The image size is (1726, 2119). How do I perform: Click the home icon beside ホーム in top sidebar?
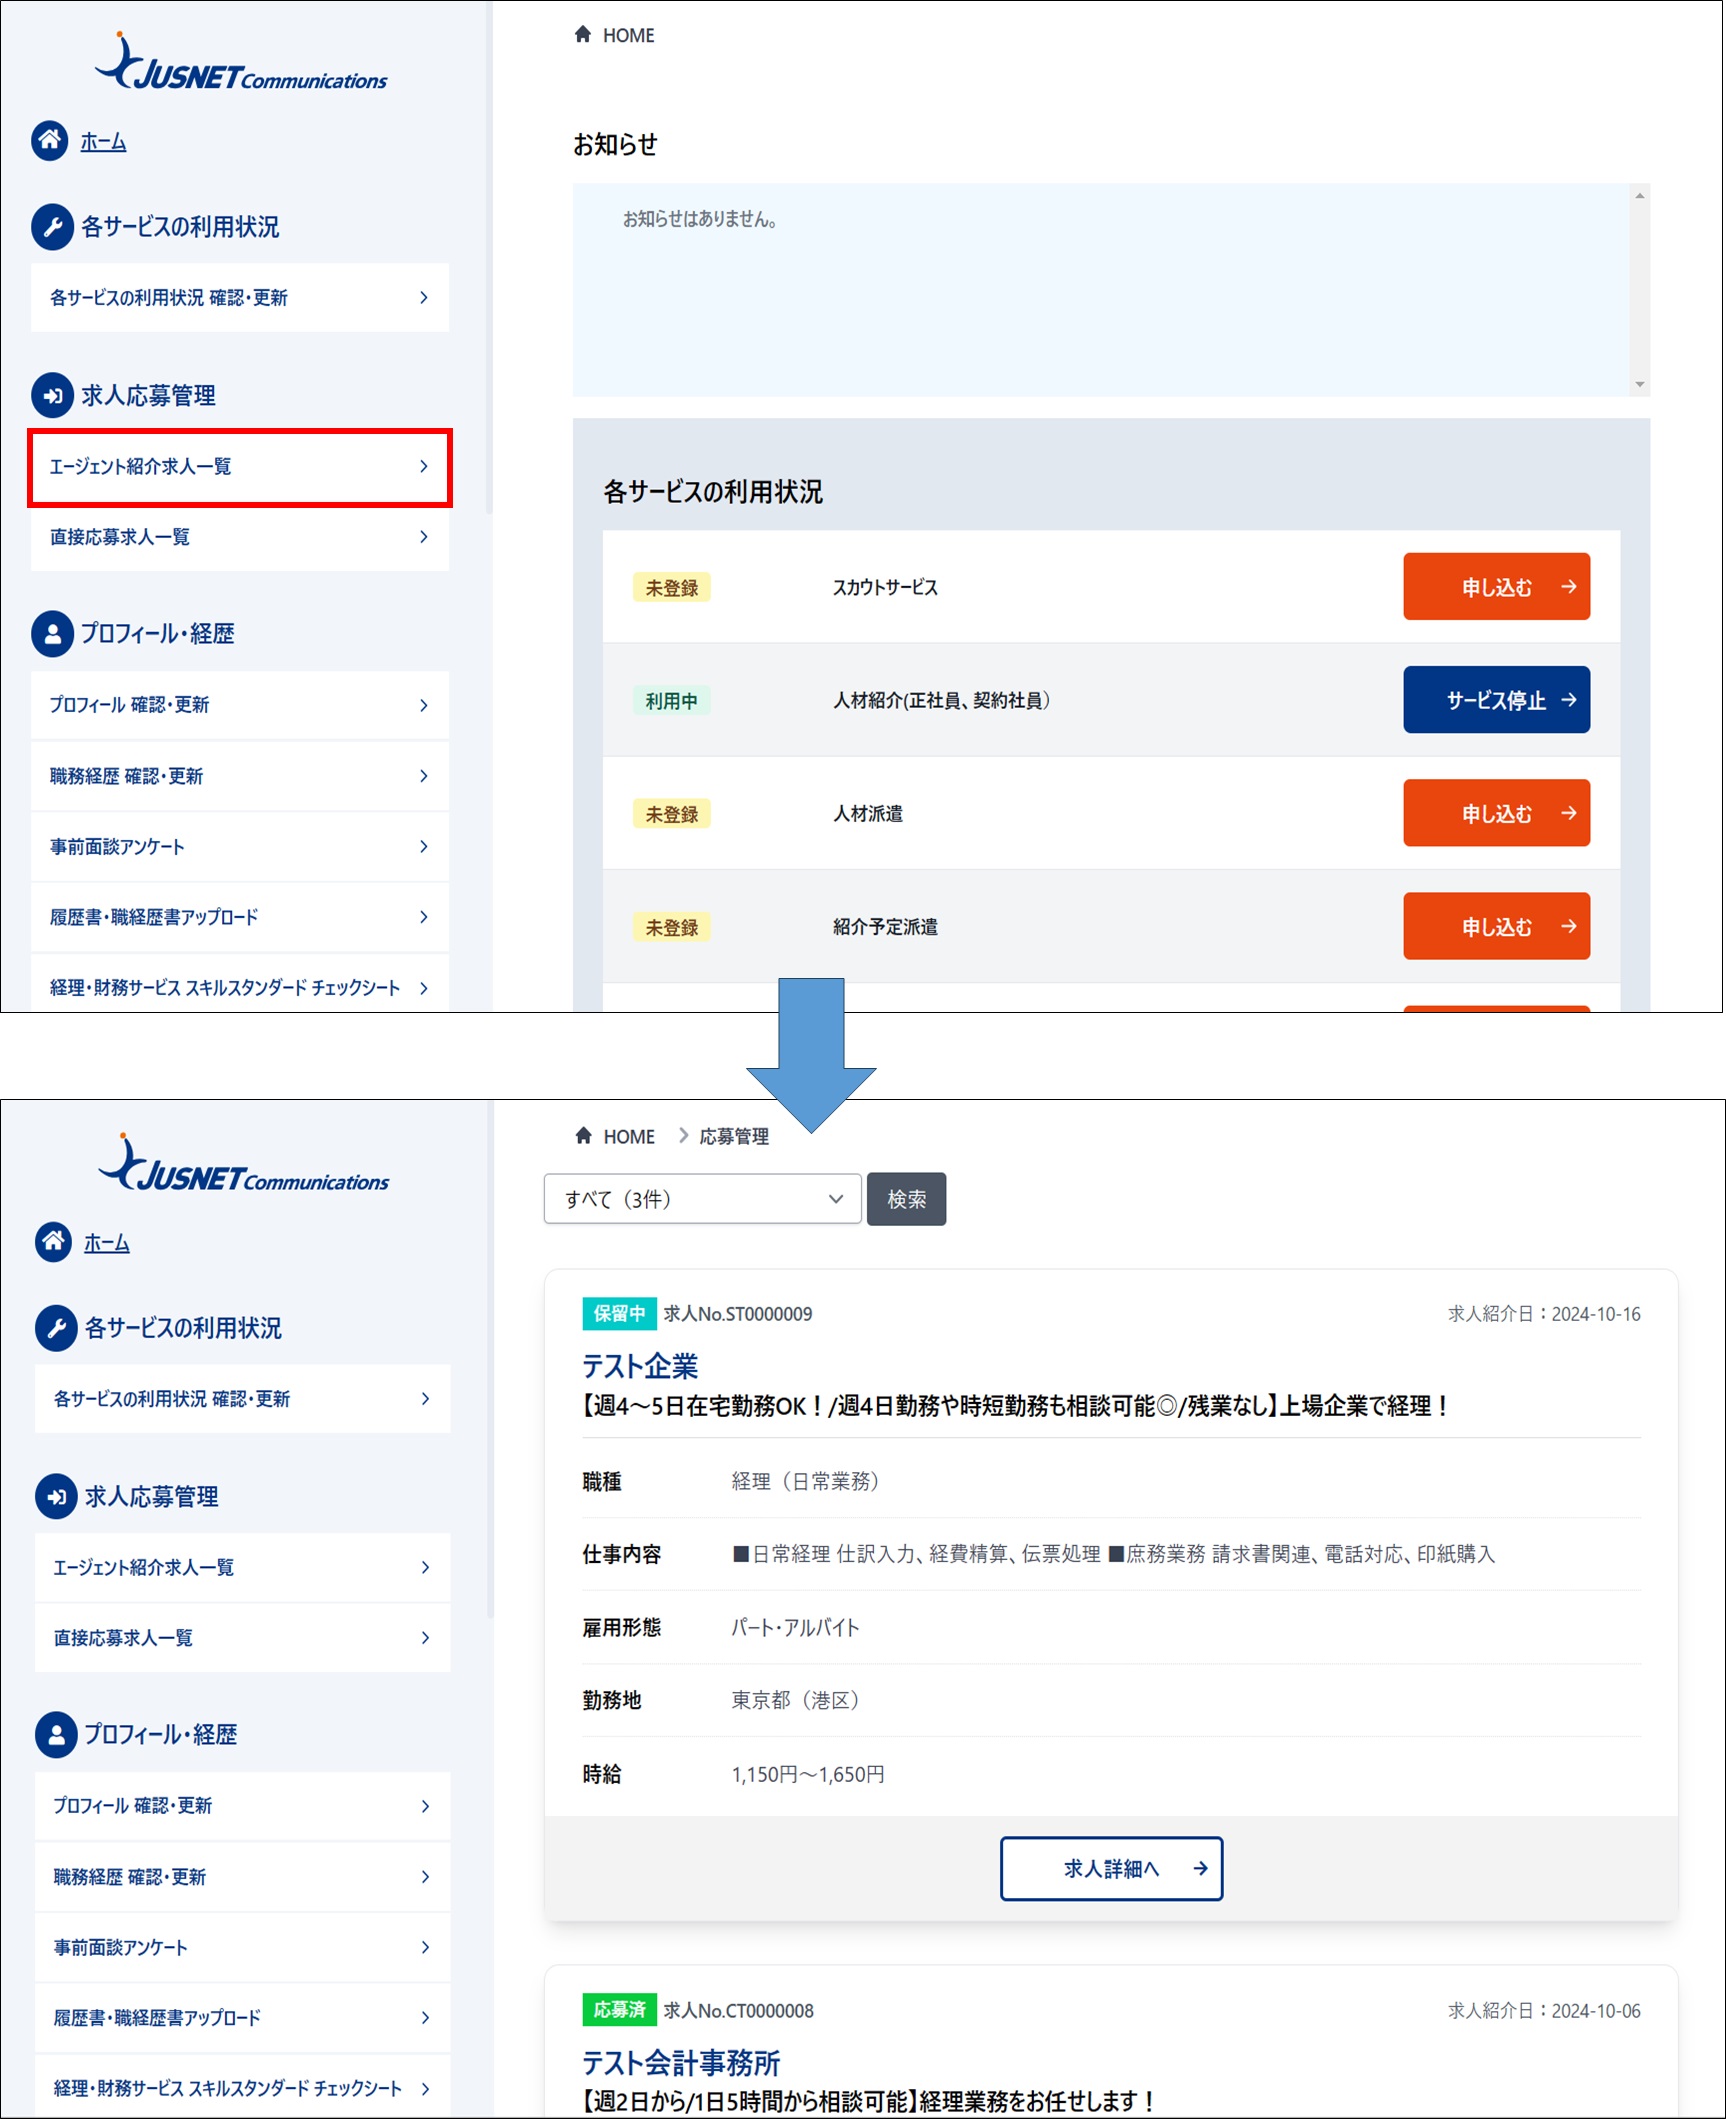point(50,141)
